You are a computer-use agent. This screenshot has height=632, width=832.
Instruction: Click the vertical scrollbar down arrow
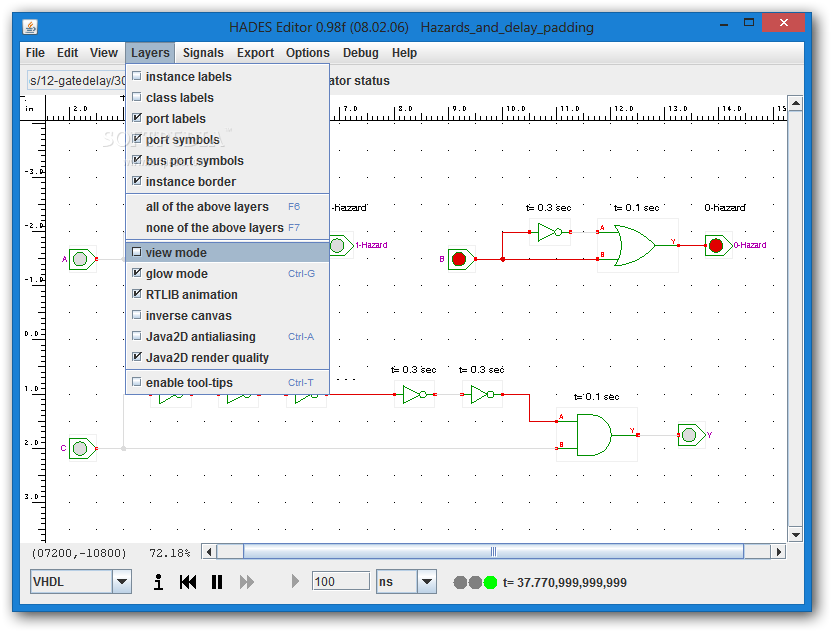[795, 535]
